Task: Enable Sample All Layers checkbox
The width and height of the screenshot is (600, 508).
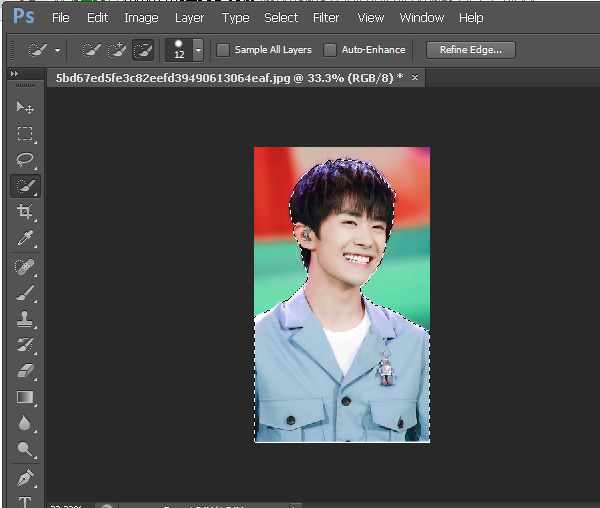Action: (223, 50)
